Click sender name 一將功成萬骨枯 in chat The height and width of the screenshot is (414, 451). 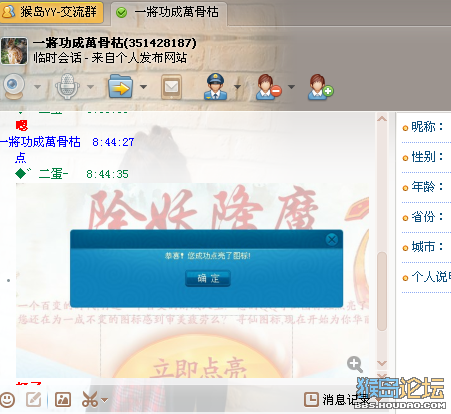(x=40, y=142)
